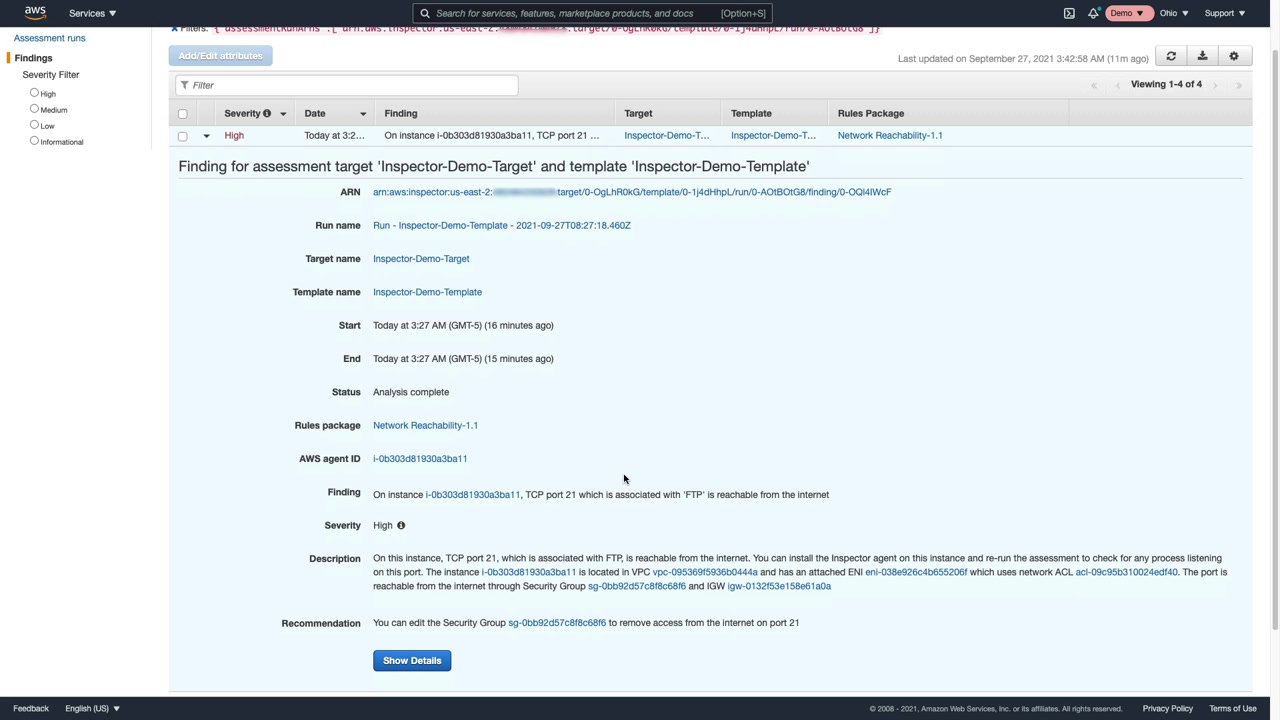Screen dimensions: 1280x720
Task: Refresh the findings list
Action: coord(1171,57)
